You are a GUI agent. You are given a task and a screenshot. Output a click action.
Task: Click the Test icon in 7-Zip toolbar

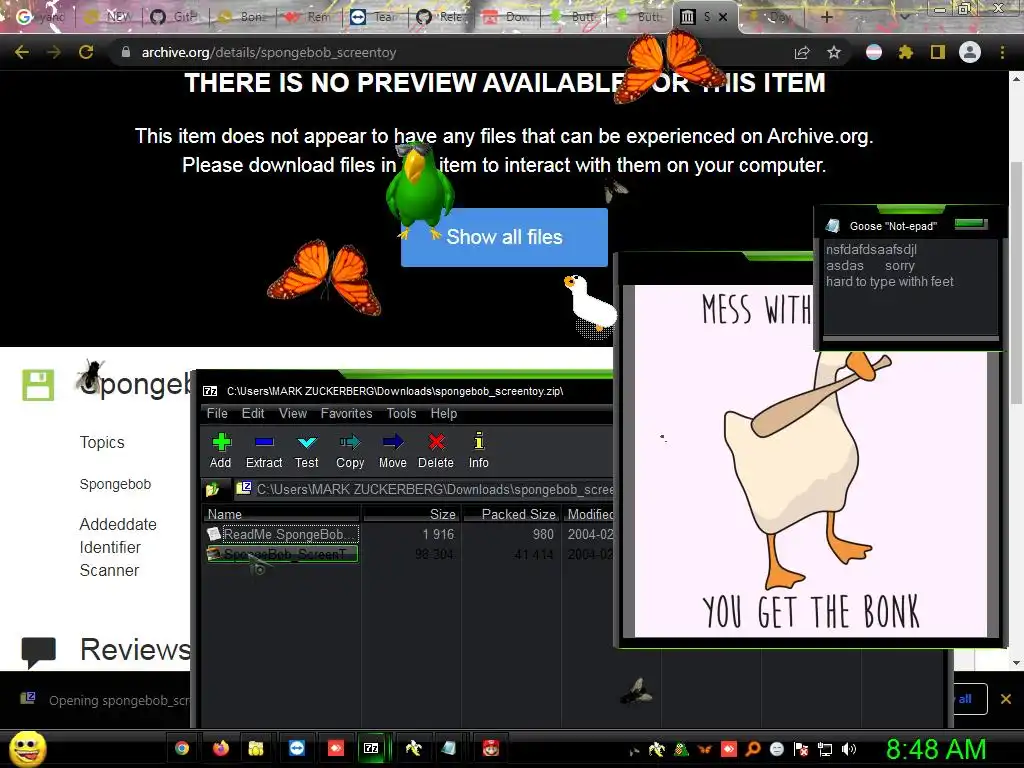306,443
